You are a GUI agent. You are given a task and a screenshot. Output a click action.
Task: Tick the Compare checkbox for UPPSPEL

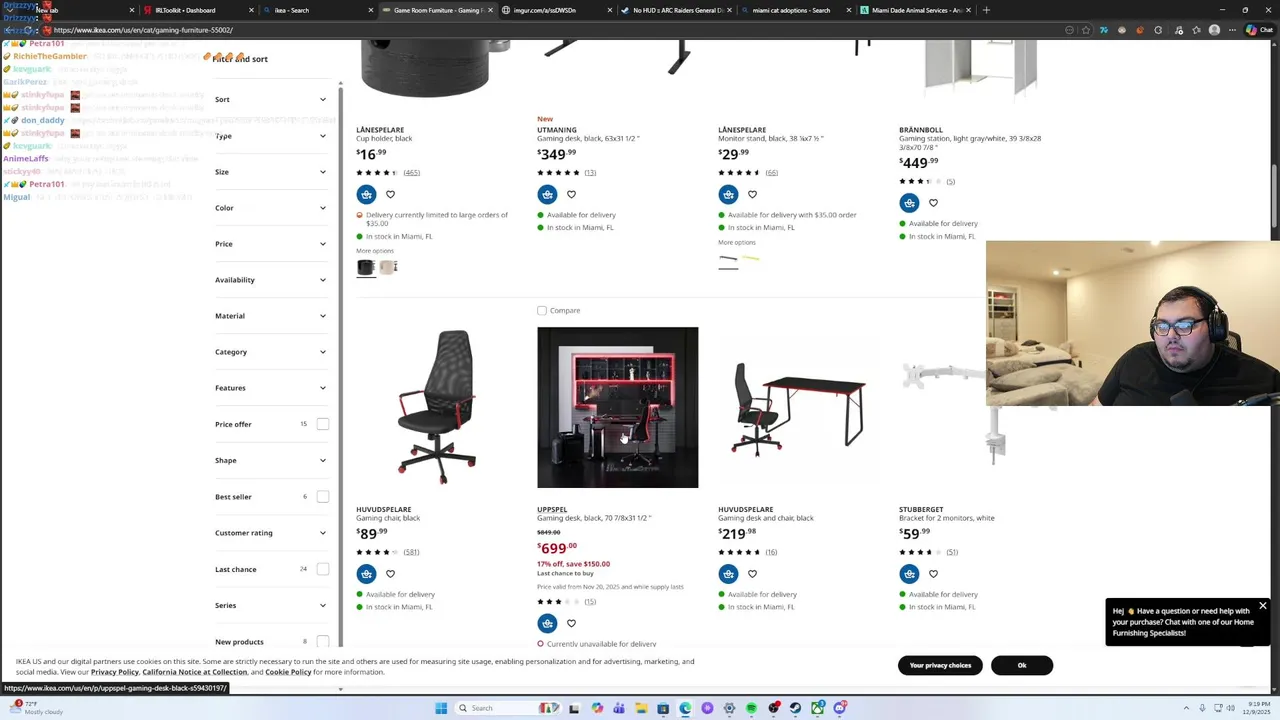click(542, 311)
